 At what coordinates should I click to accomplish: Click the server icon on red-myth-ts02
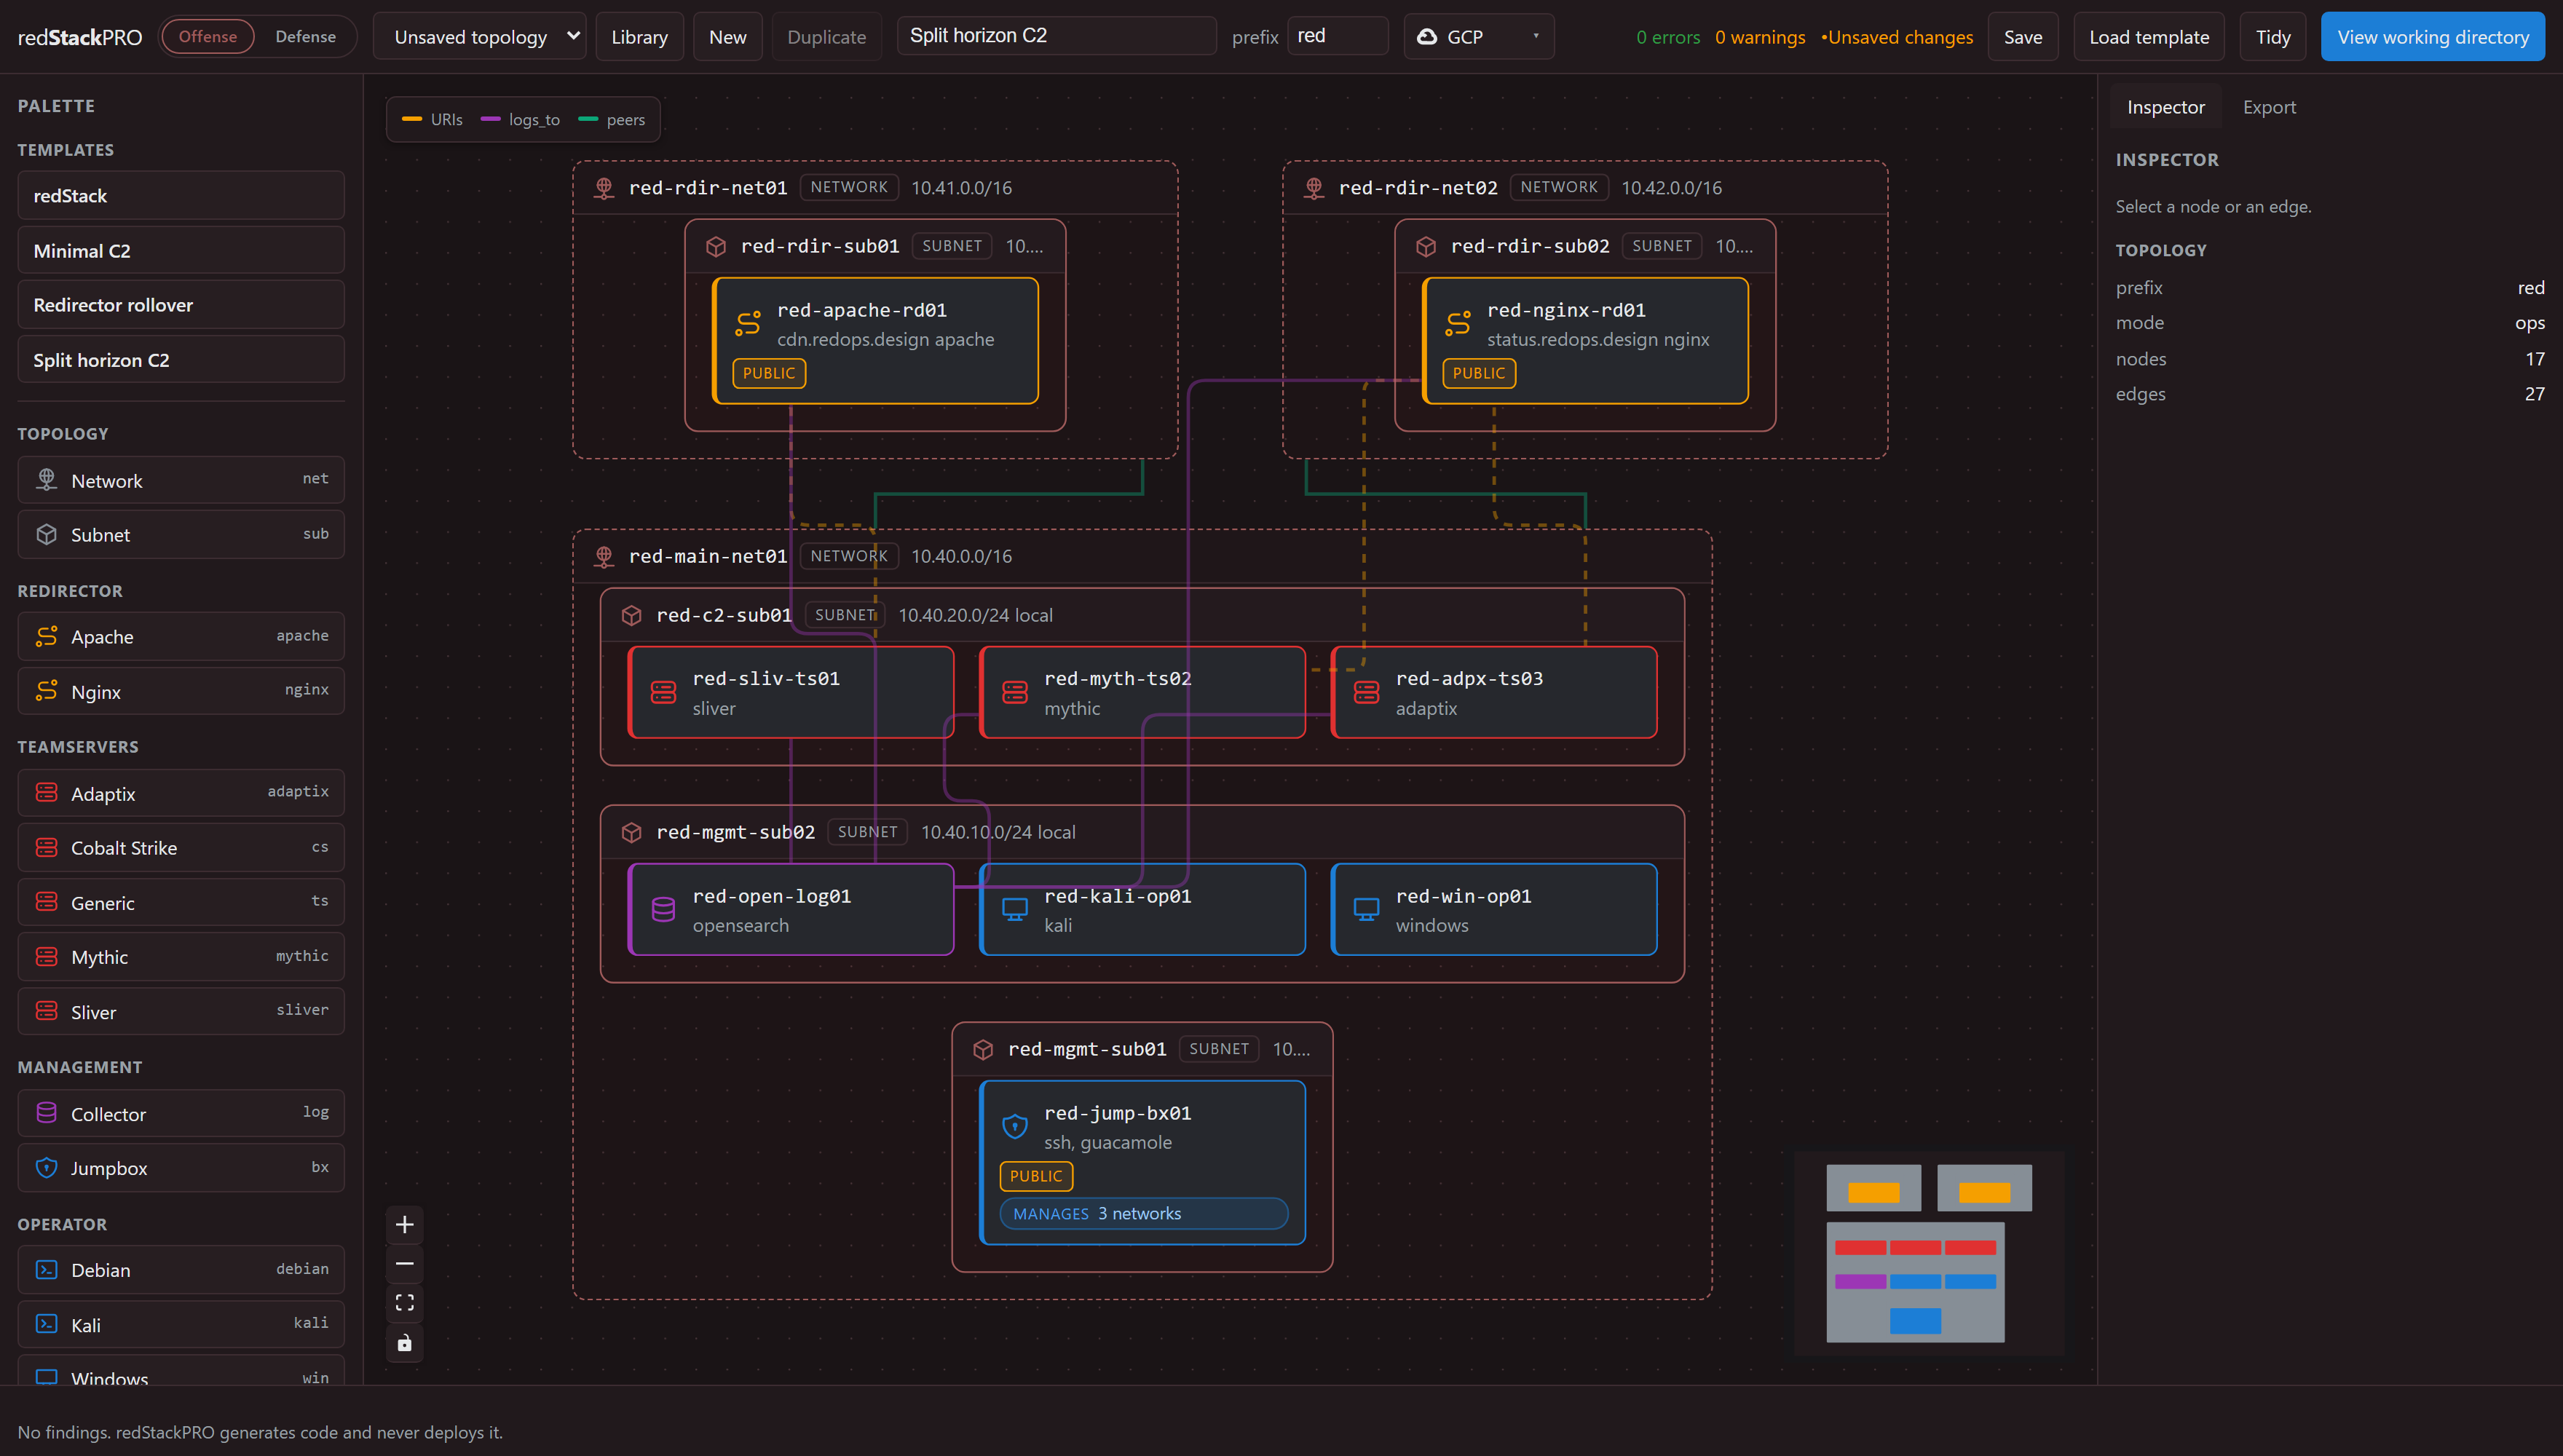pos(1015,692)
